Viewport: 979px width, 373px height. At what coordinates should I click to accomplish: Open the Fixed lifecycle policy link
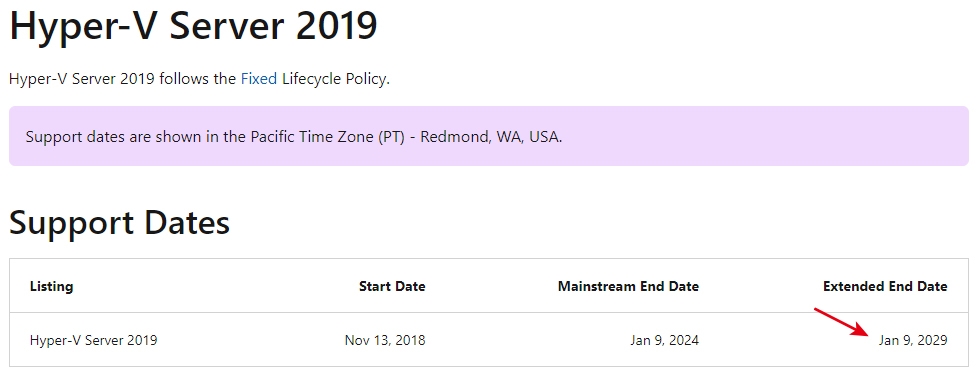click(258, 80)
